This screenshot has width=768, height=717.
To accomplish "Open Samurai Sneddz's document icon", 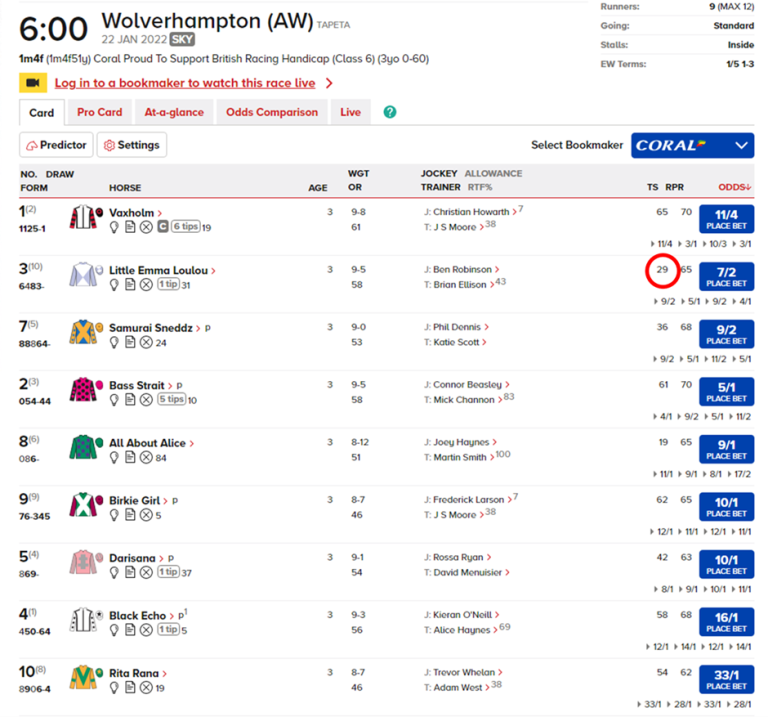I will 130,342.
